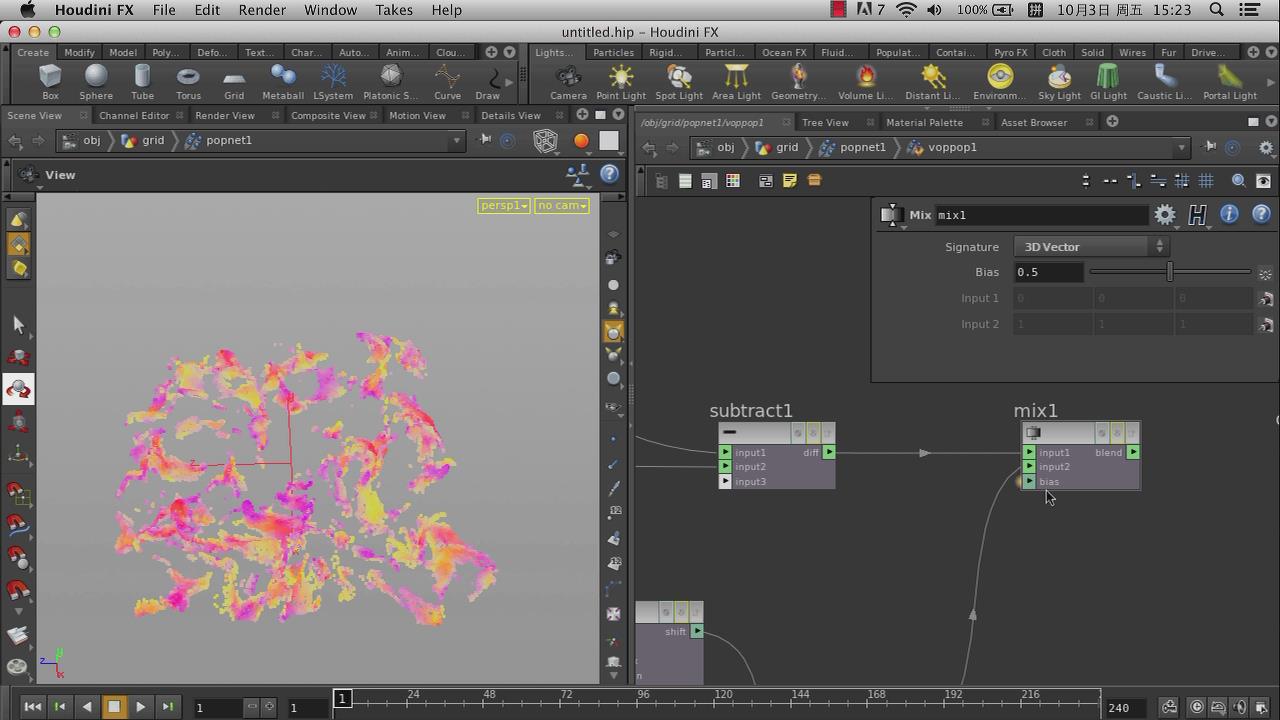Expand the no cam camera menu
Viewport: 1280px width, 720px height.
point(561,206)
